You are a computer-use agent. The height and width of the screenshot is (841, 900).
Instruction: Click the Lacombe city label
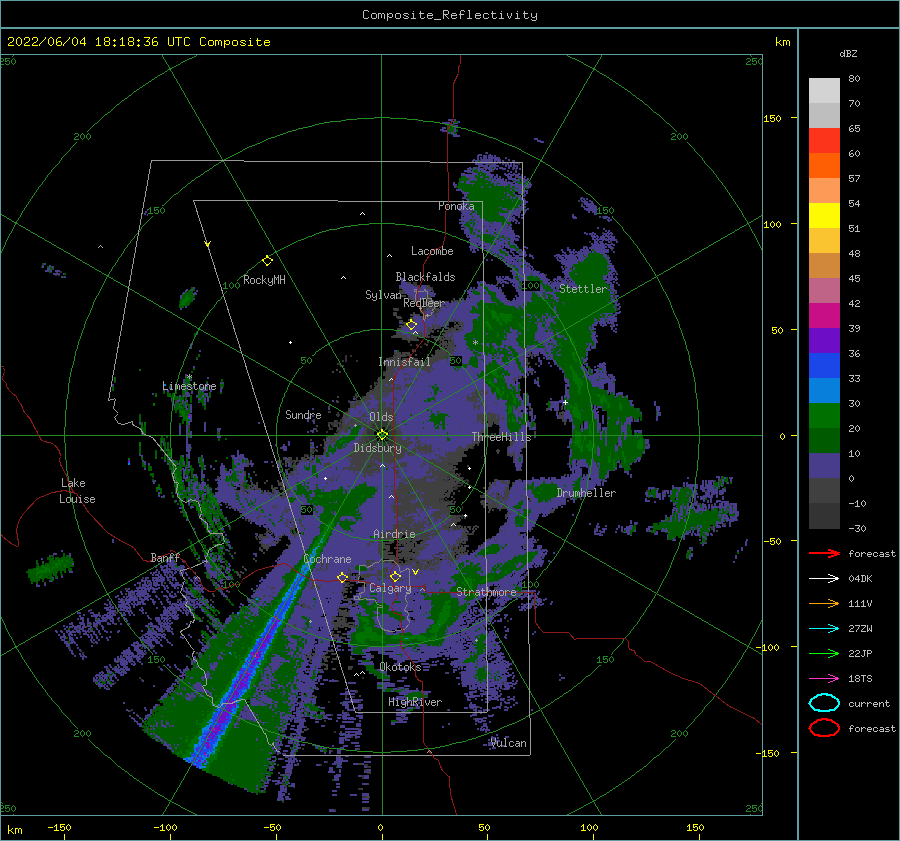[432, 251]
